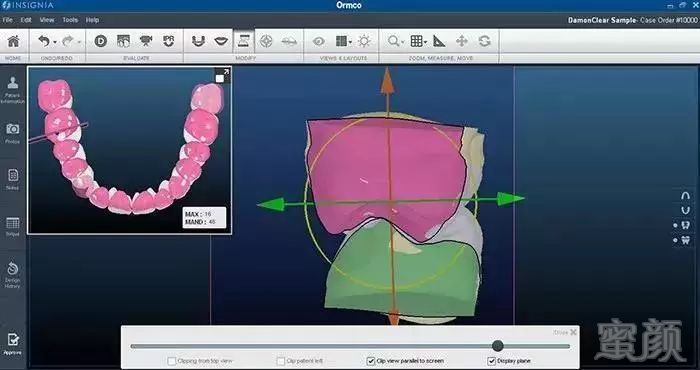This screenshot has width=700, height=370.
Task: Click the clipping plane slider handle
Action: click(x=498, y=345)
